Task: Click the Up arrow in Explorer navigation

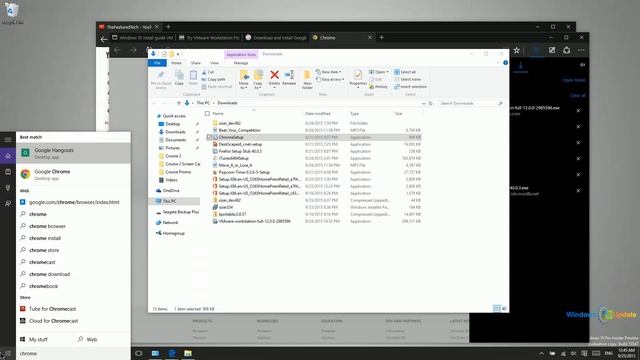Action: [x=178, y=103]
